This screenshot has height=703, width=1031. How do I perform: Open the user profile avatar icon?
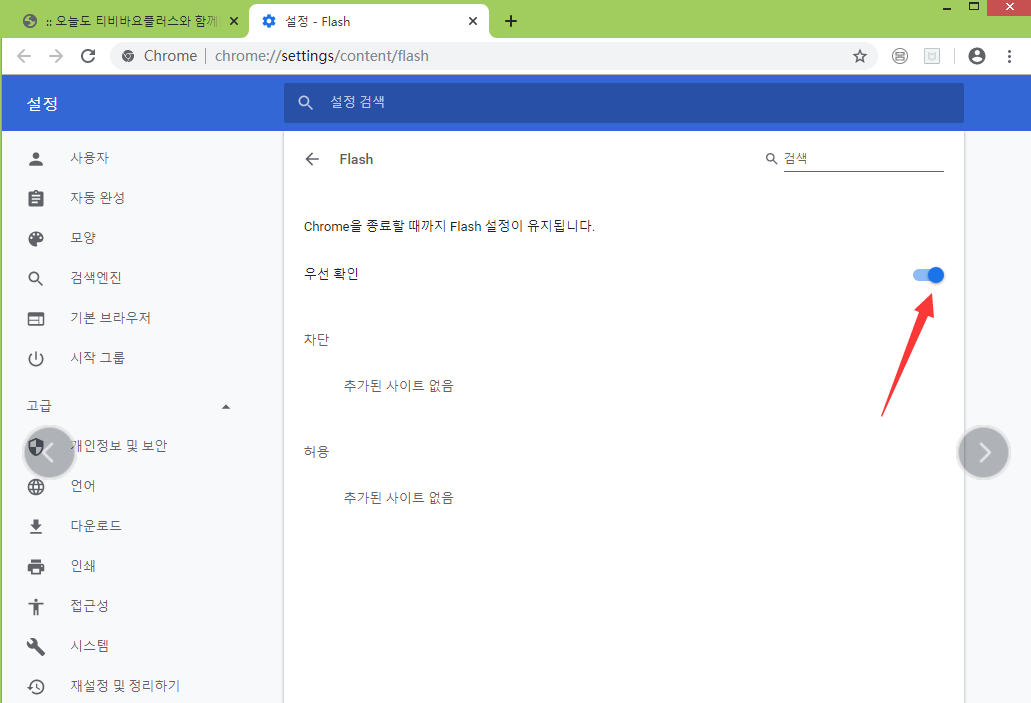(977, 56)
